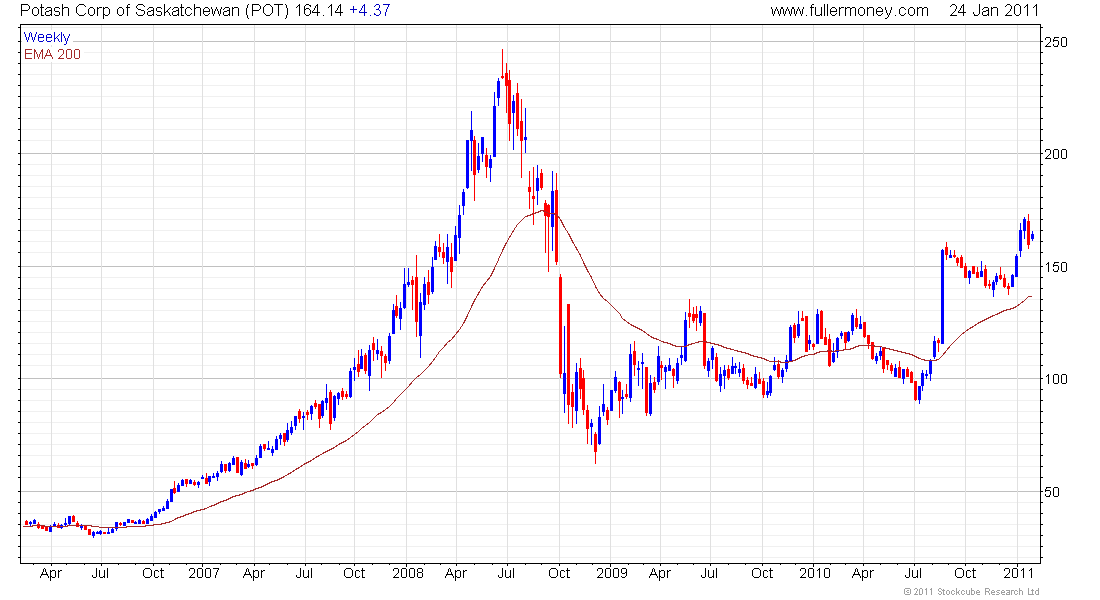Click the date '24 Jan 2011'
The image size is (1100, 600).
(994, 11)
